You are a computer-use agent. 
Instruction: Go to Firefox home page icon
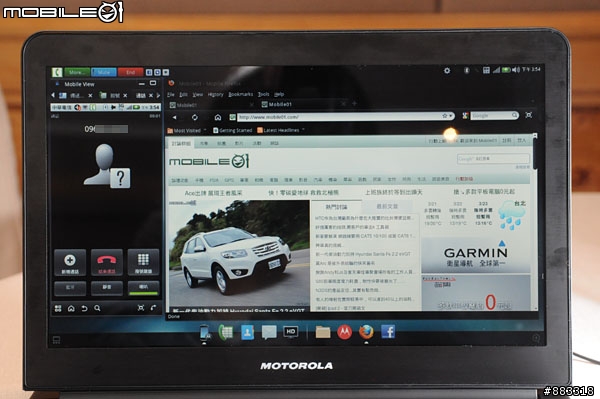(218, 117)
